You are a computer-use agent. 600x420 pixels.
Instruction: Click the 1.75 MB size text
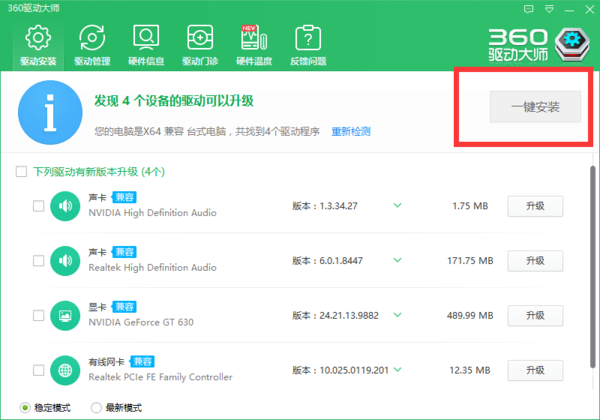coord(470,206)
